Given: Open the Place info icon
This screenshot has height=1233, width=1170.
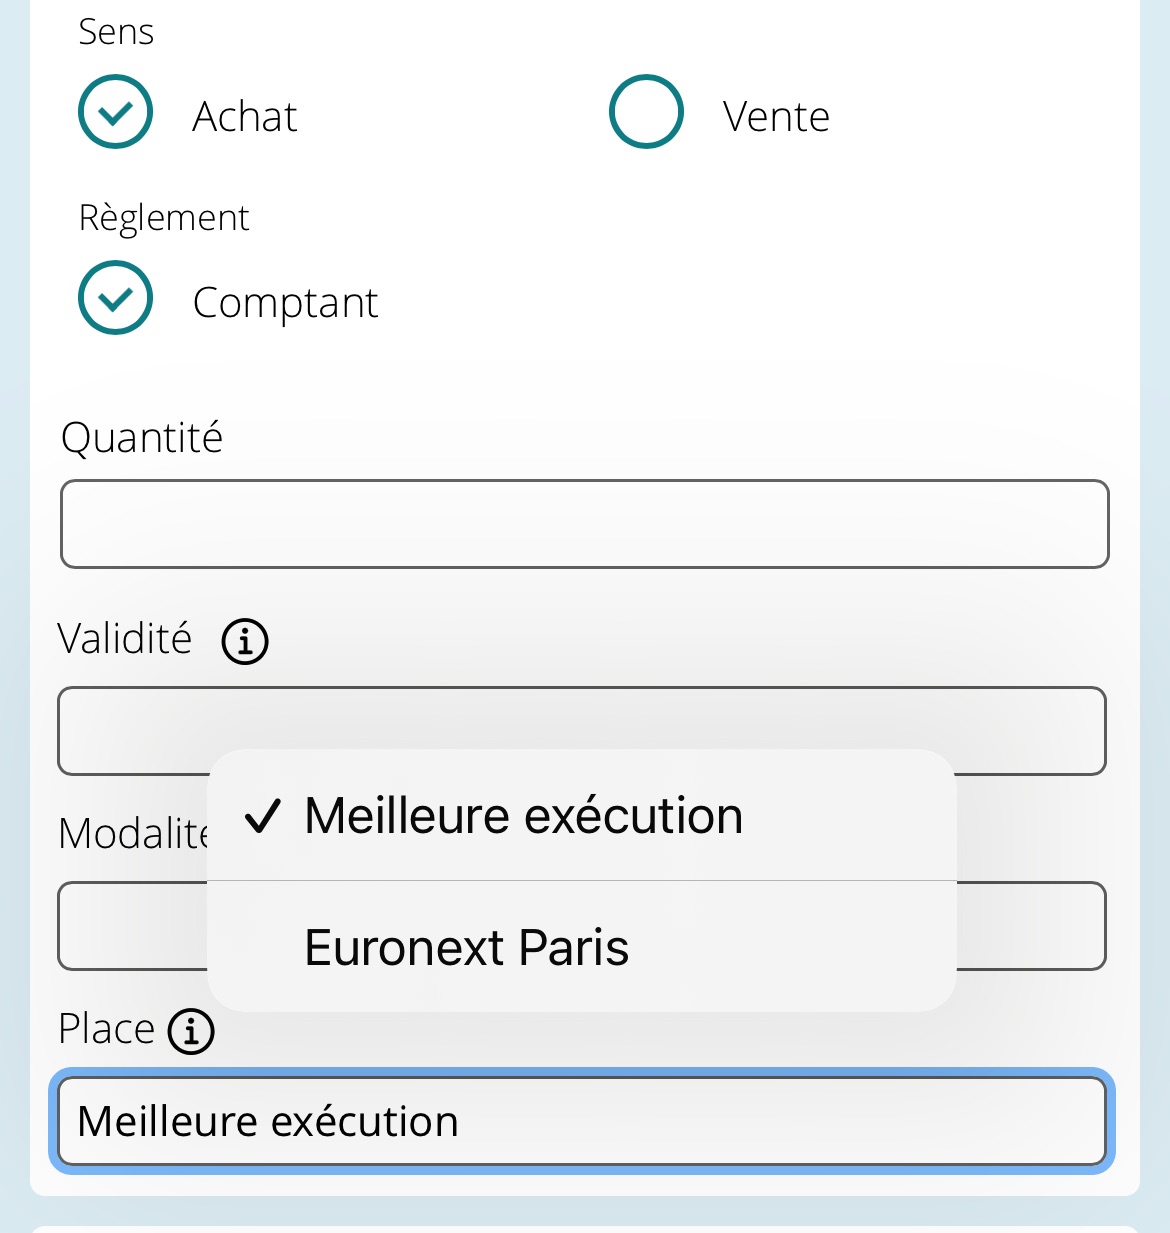Looking at the screenshot, I should [191, 1031].
